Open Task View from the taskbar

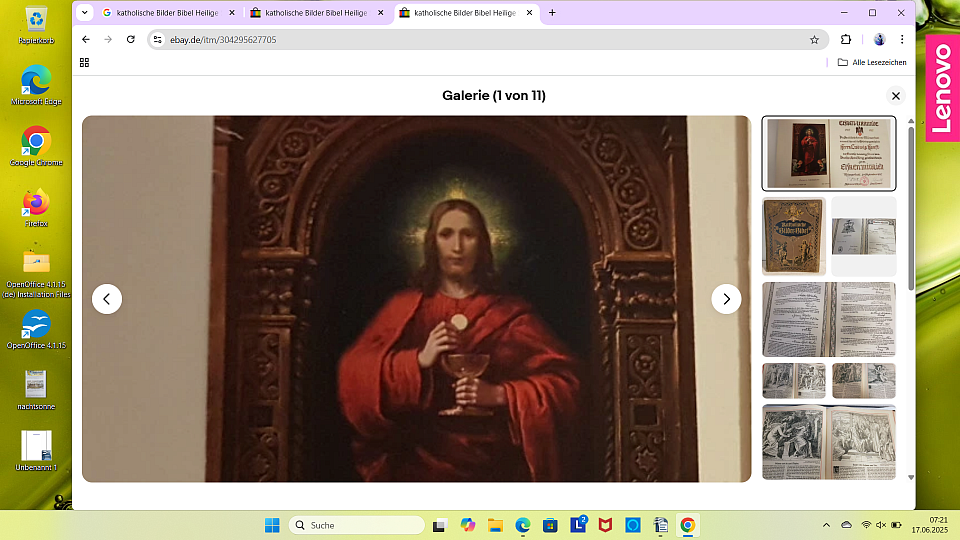click(439, 525)
